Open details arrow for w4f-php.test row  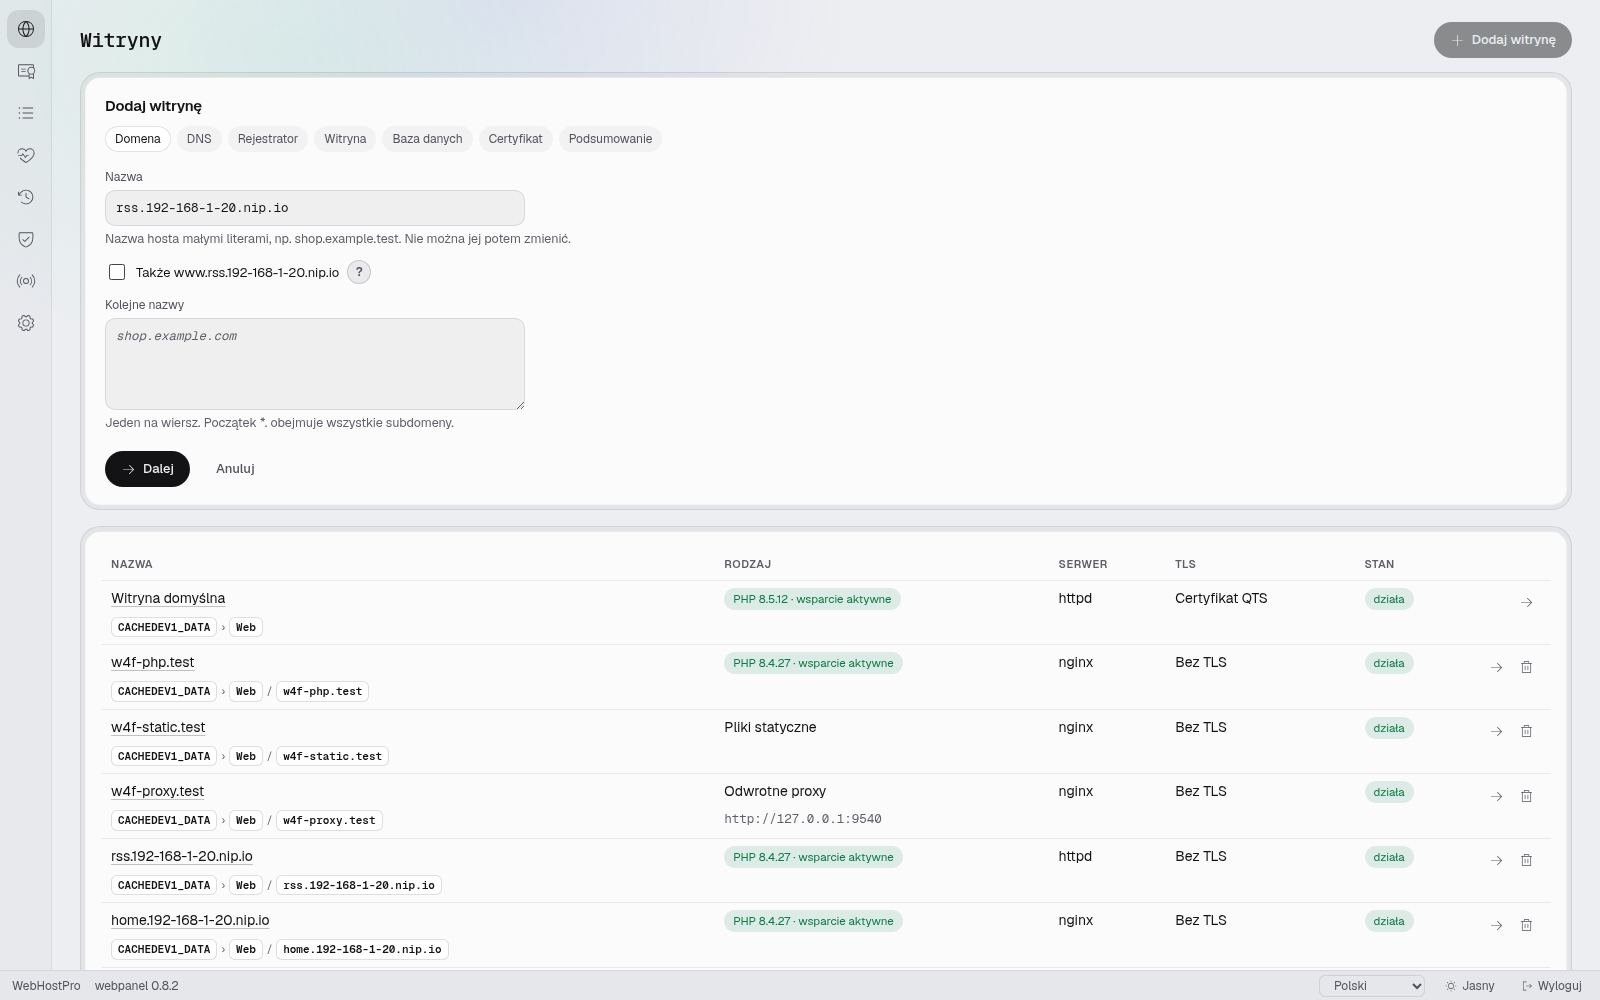coord(1496,667)
